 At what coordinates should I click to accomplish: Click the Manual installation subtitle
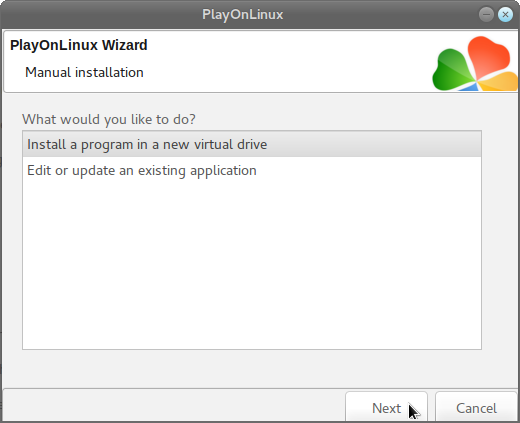(x=84, y=72)
